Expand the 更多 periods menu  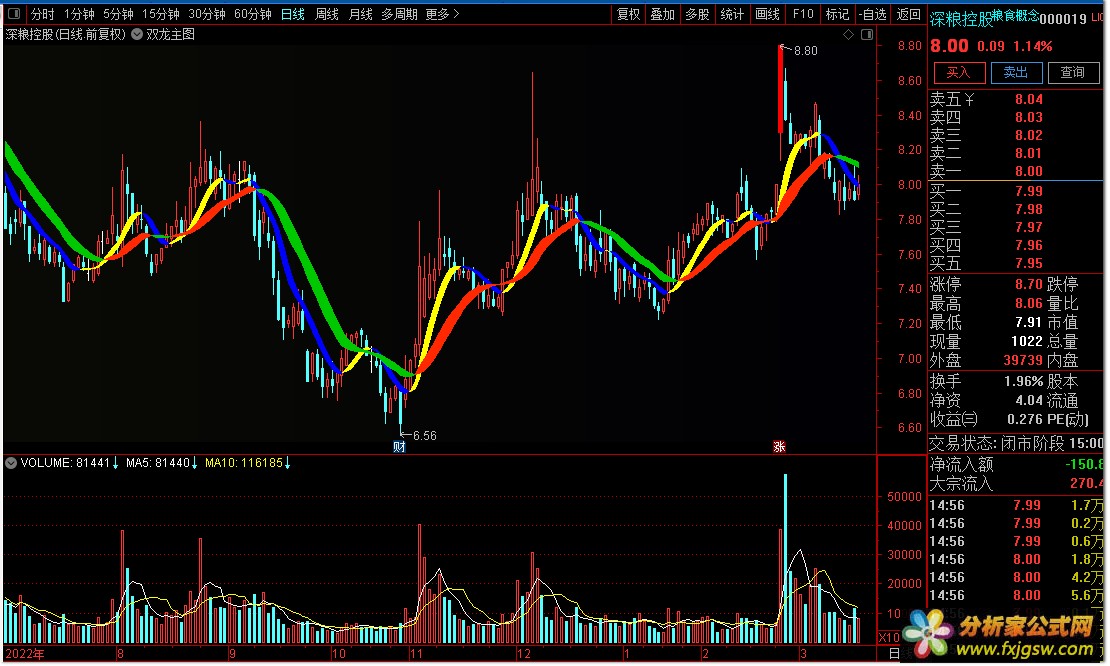click(442, 13)
